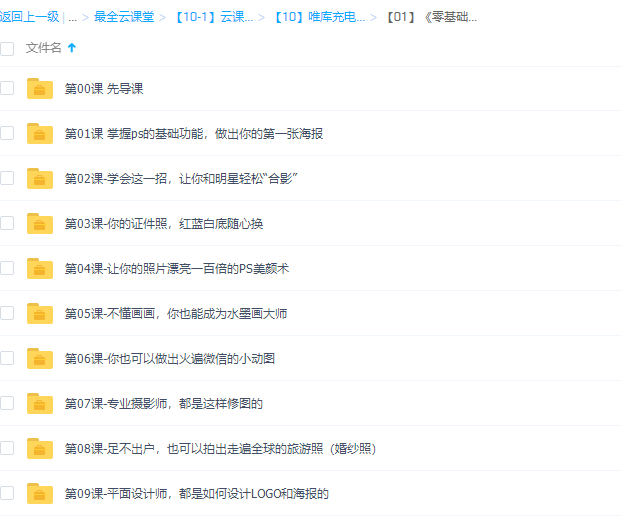The height and width of the screenshot is (519, 622).
Task: Click folder icon next to 第02课 lesson
Action: tap(40, 178)
